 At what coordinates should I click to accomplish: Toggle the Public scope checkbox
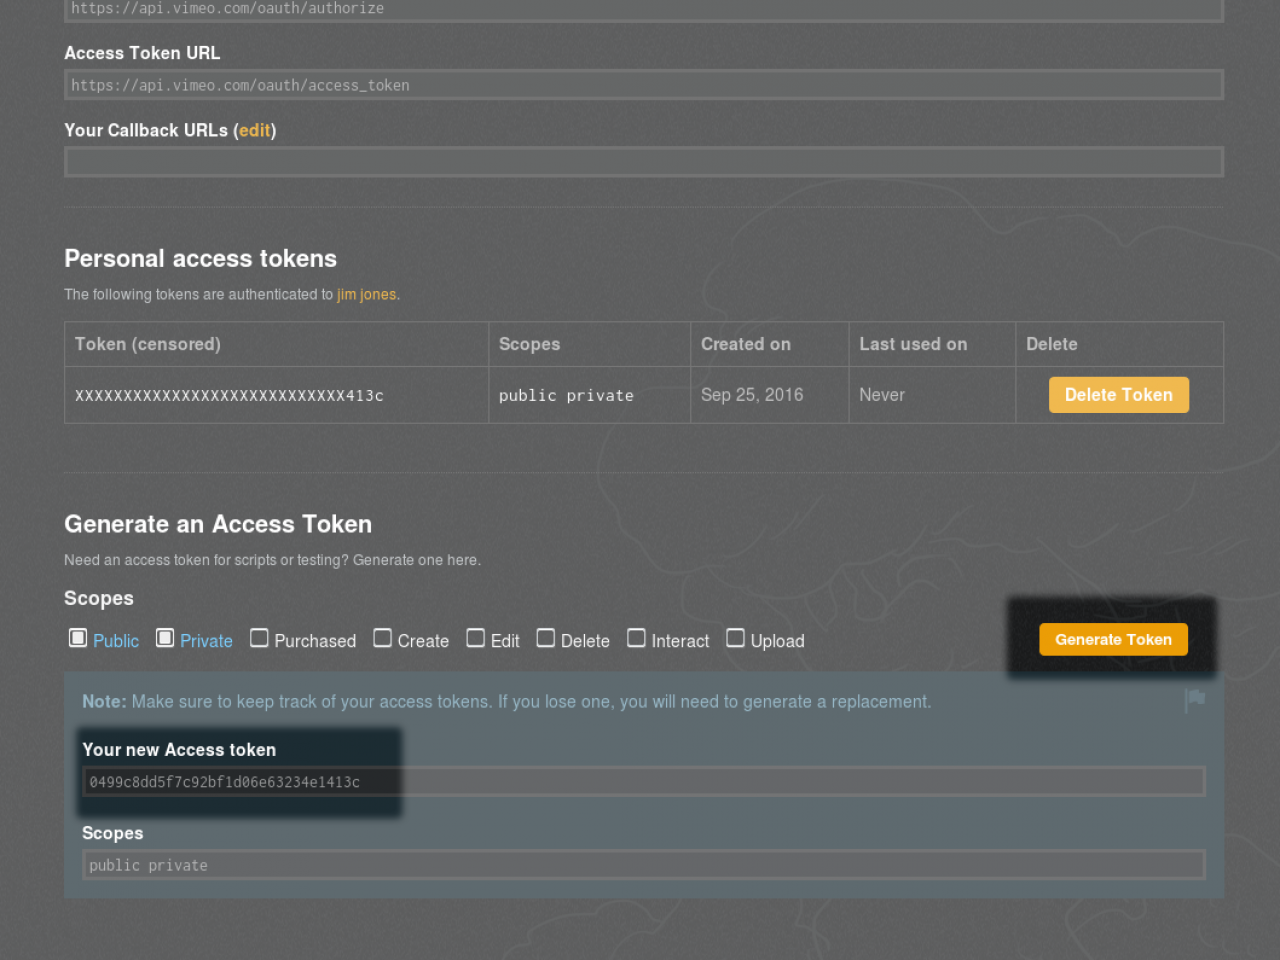pos(78,638)
